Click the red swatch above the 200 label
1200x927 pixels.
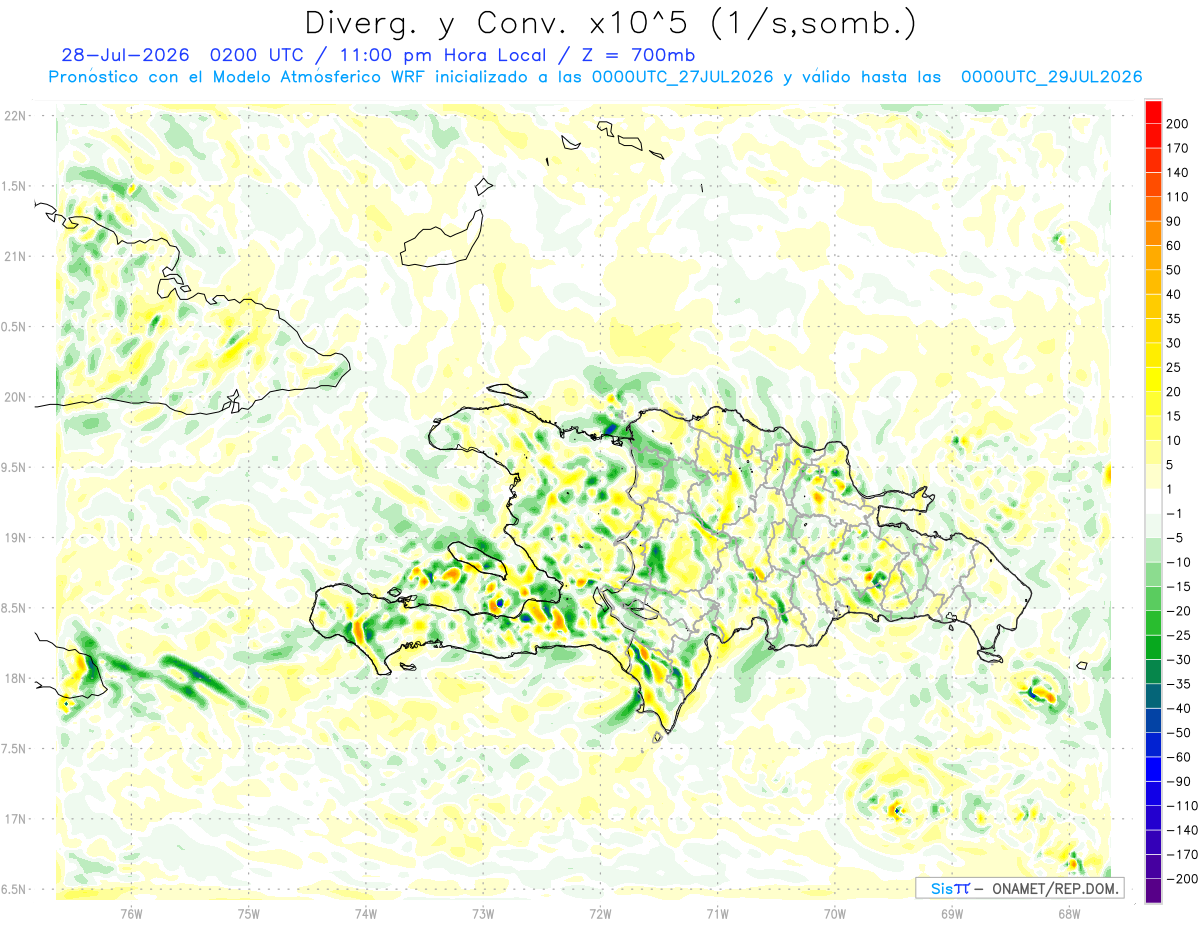(1153, 111)
